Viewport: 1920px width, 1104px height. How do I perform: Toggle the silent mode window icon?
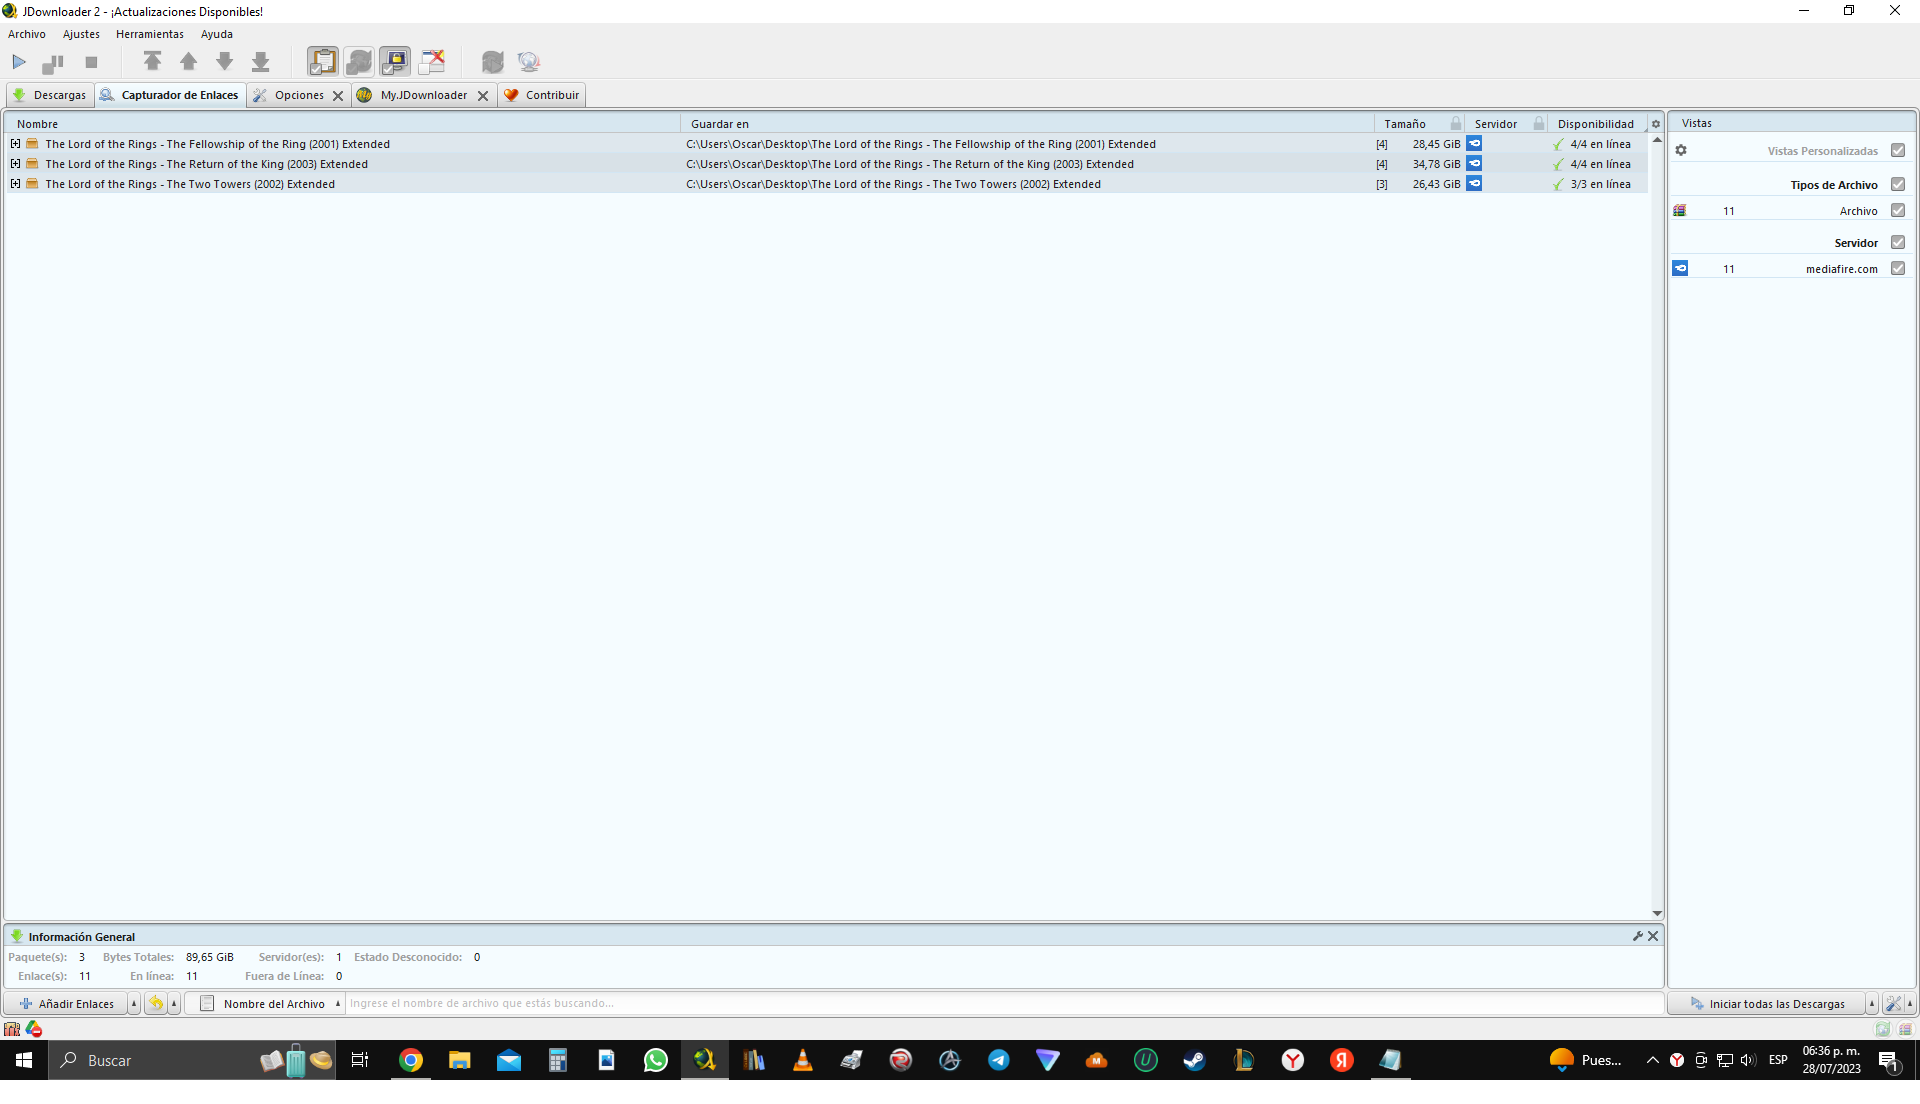point(432,62)
